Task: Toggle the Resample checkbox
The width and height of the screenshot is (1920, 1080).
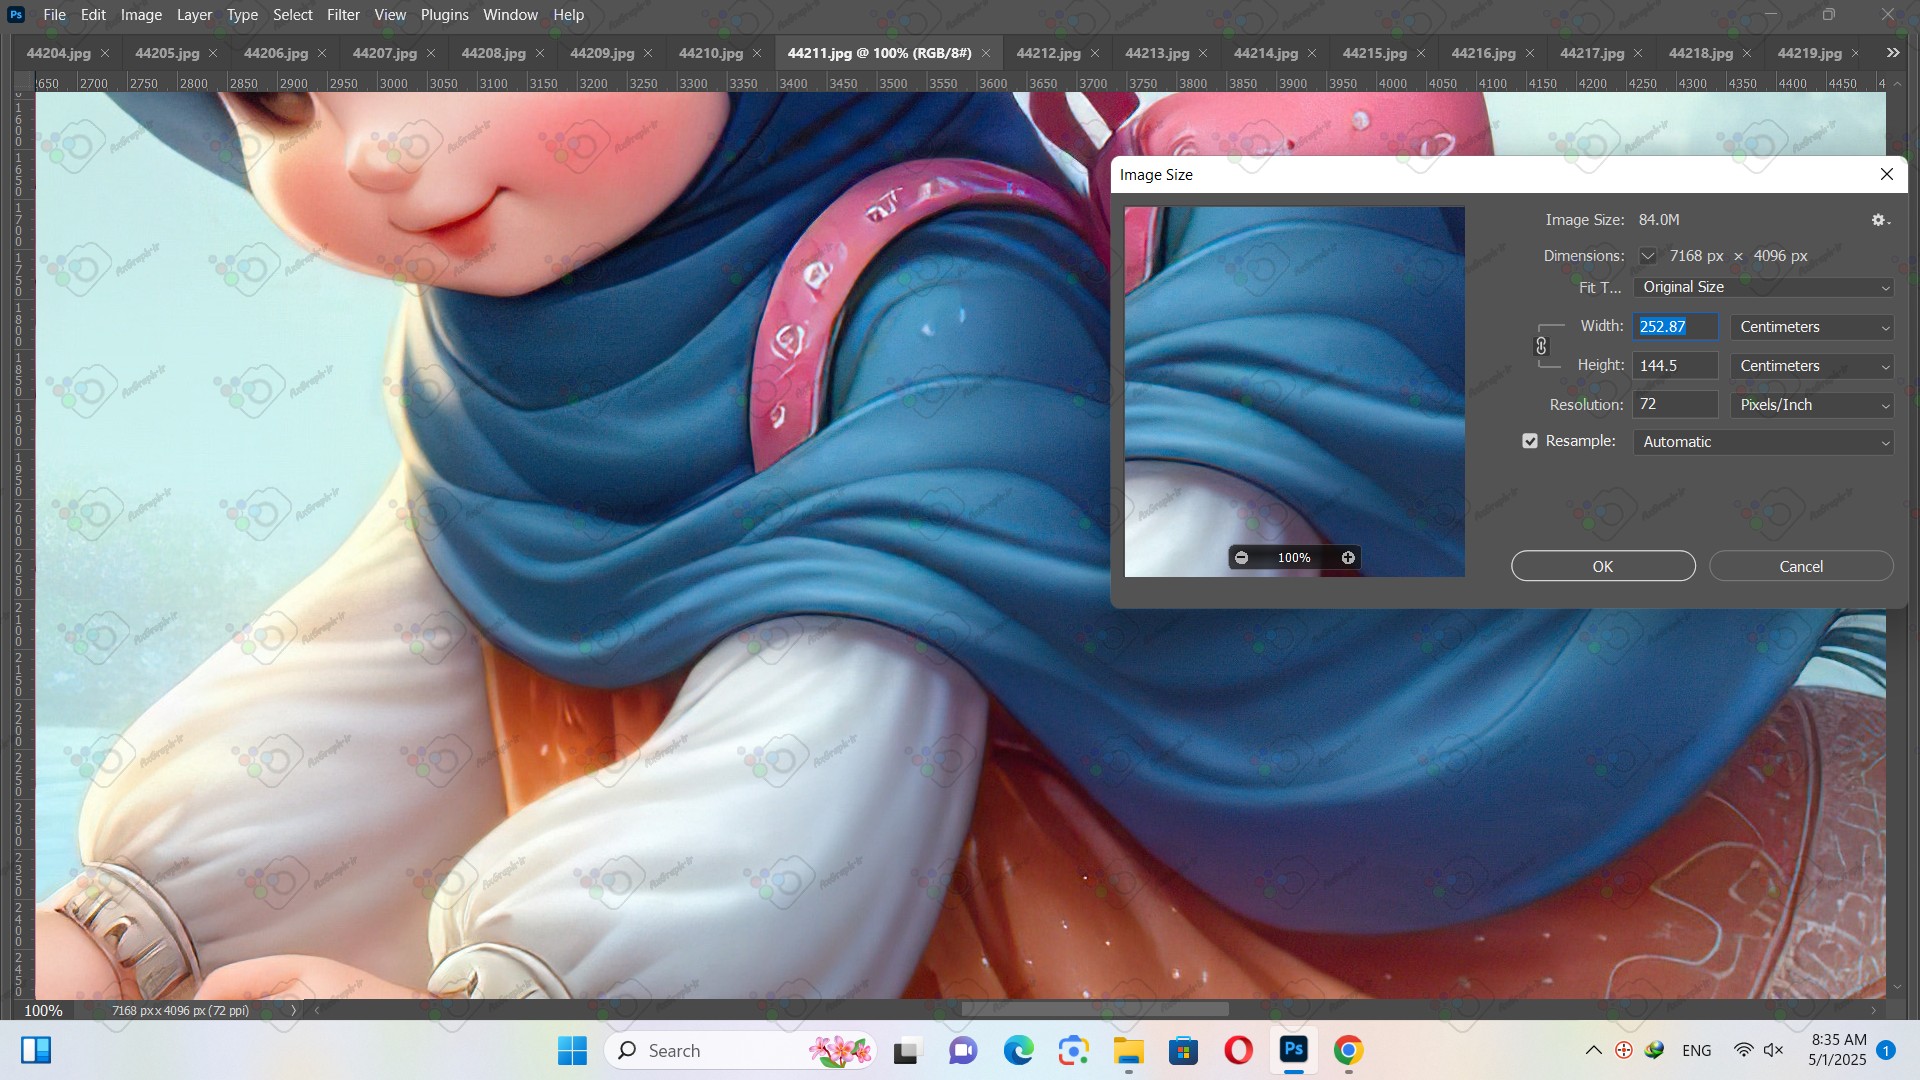Action: coord(1530,441)
